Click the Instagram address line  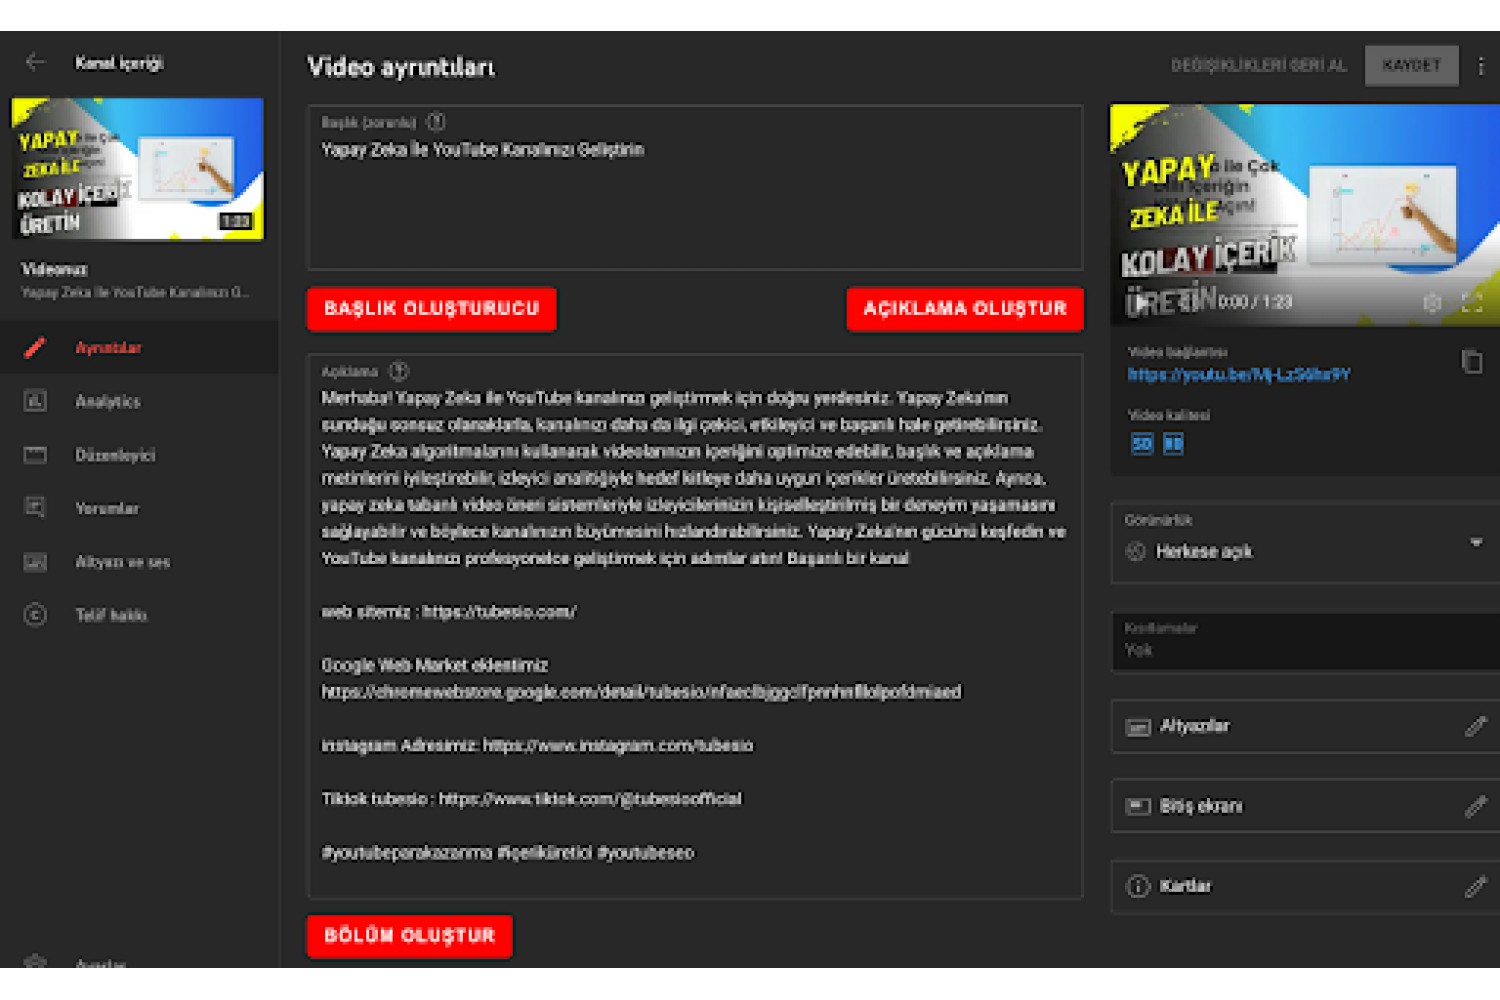click(x=537, y=745)
